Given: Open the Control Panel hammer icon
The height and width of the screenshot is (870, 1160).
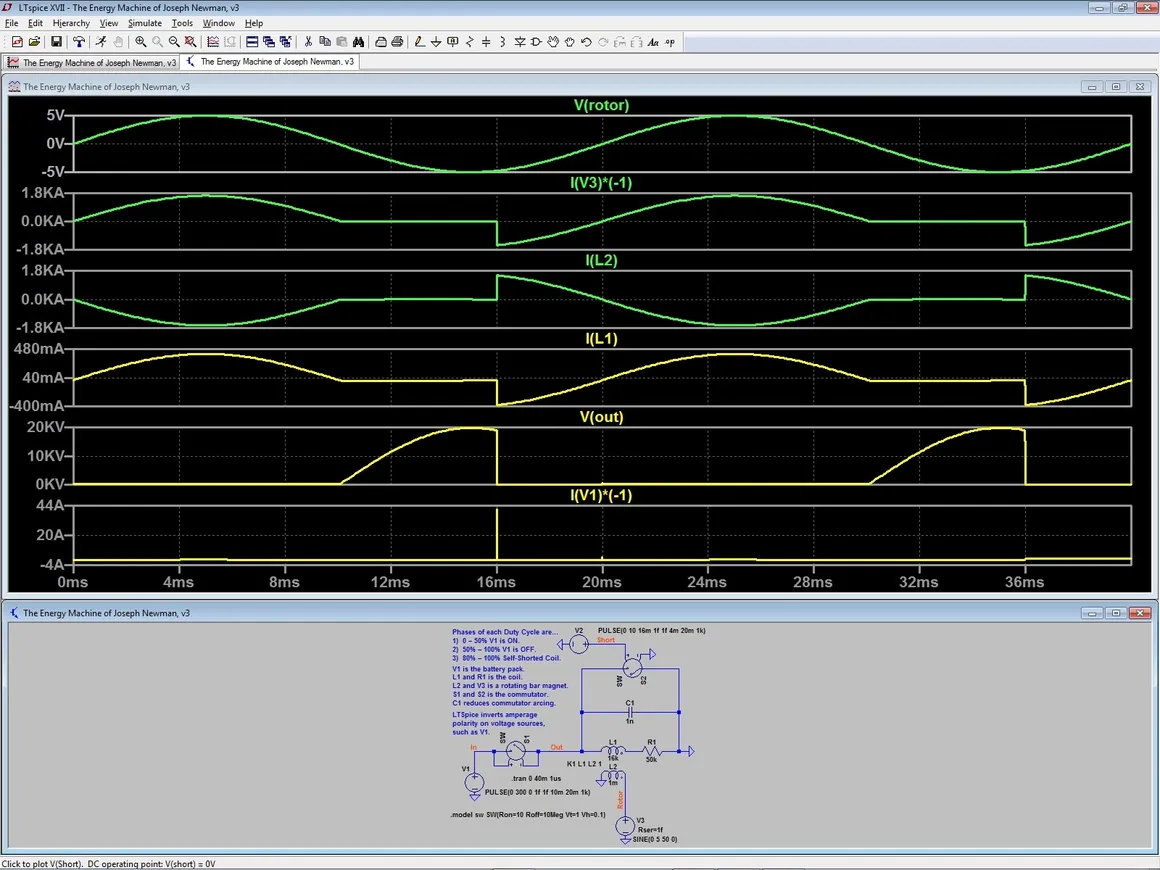Looking at the screenshot, I should tap(78, 42).
